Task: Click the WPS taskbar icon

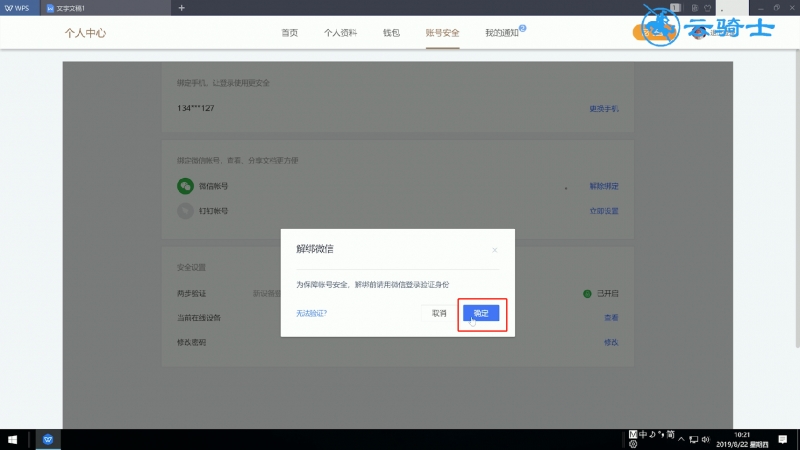Action: pyautogui.click(x=48, y=439)
